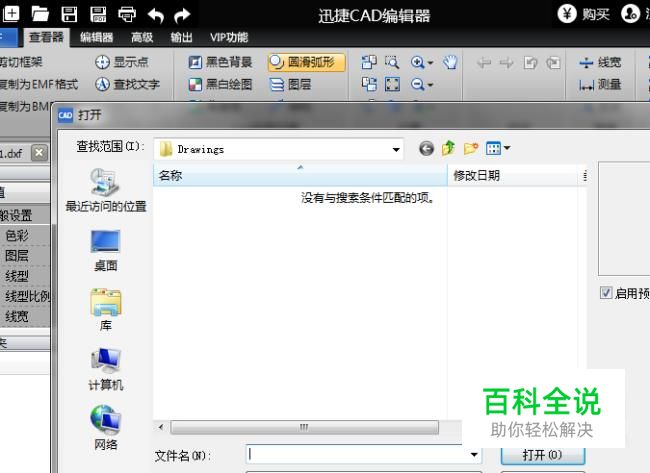This screenshot has height=473, width=650.
Task: Print the drawing using the printer icon
Action: pyautogui.click(x=127, y=15)
